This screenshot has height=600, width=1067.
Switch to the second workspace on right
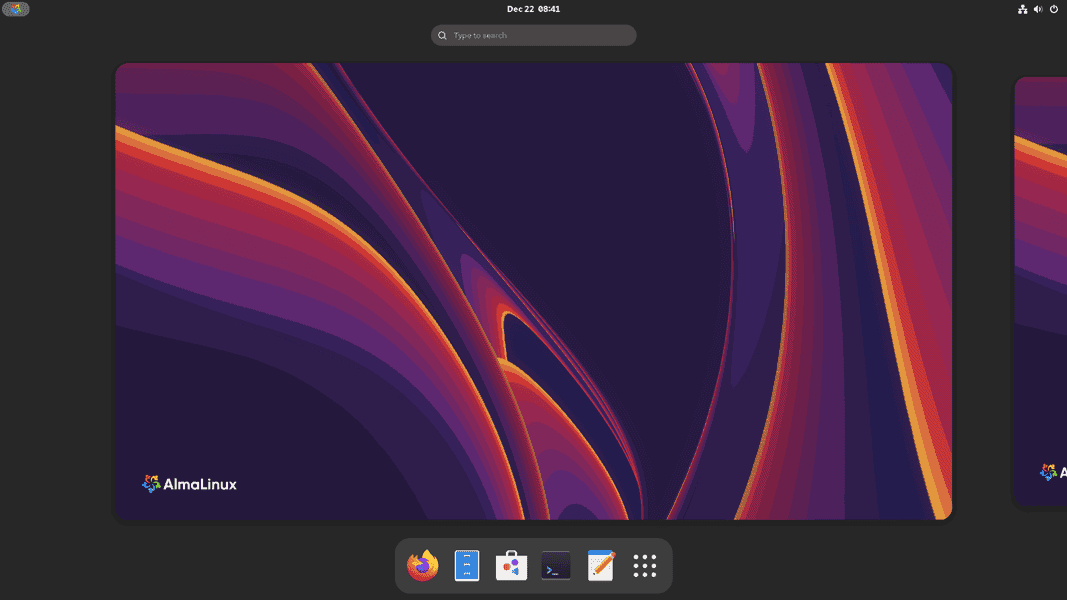pyautogui.click(x=1040, y=291)
